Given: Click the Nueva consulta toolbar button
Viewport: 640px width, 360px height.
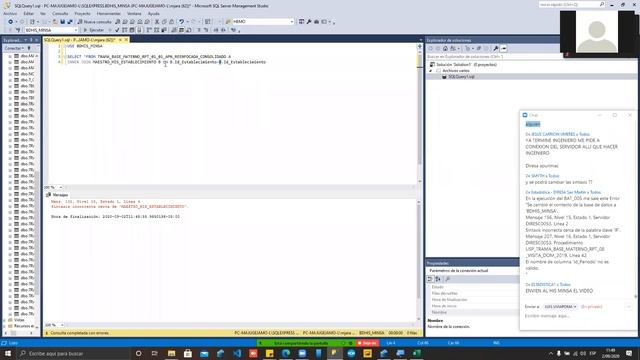Looking at the screenshot, I should tap(95, 22).
